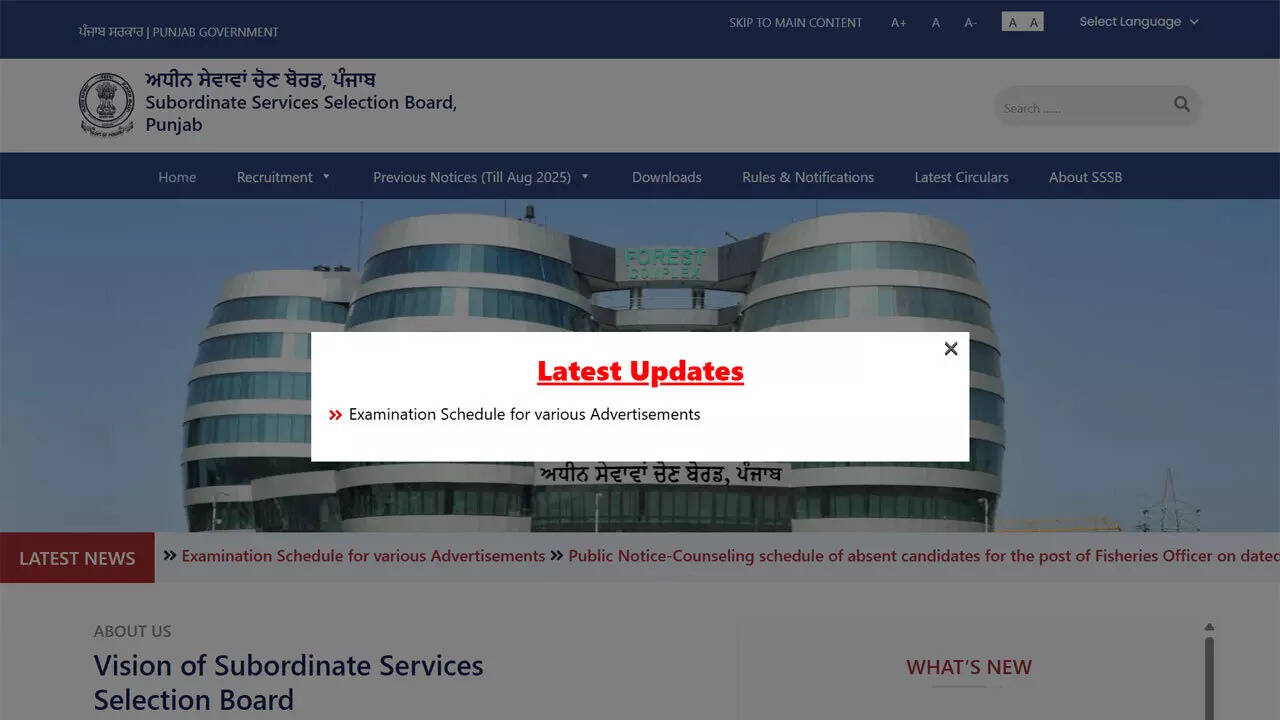1280x720 pixels.
Task: Click Skip to Main Content link
Action: point(795,23)
